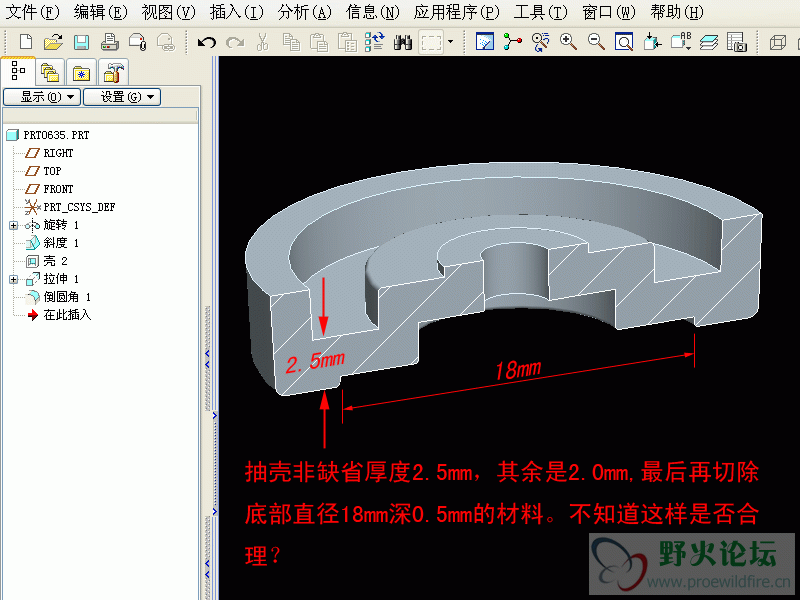The image size is (800, 600).
Task: Switch to the favorites hammer tab
Action: coord(113,72)
